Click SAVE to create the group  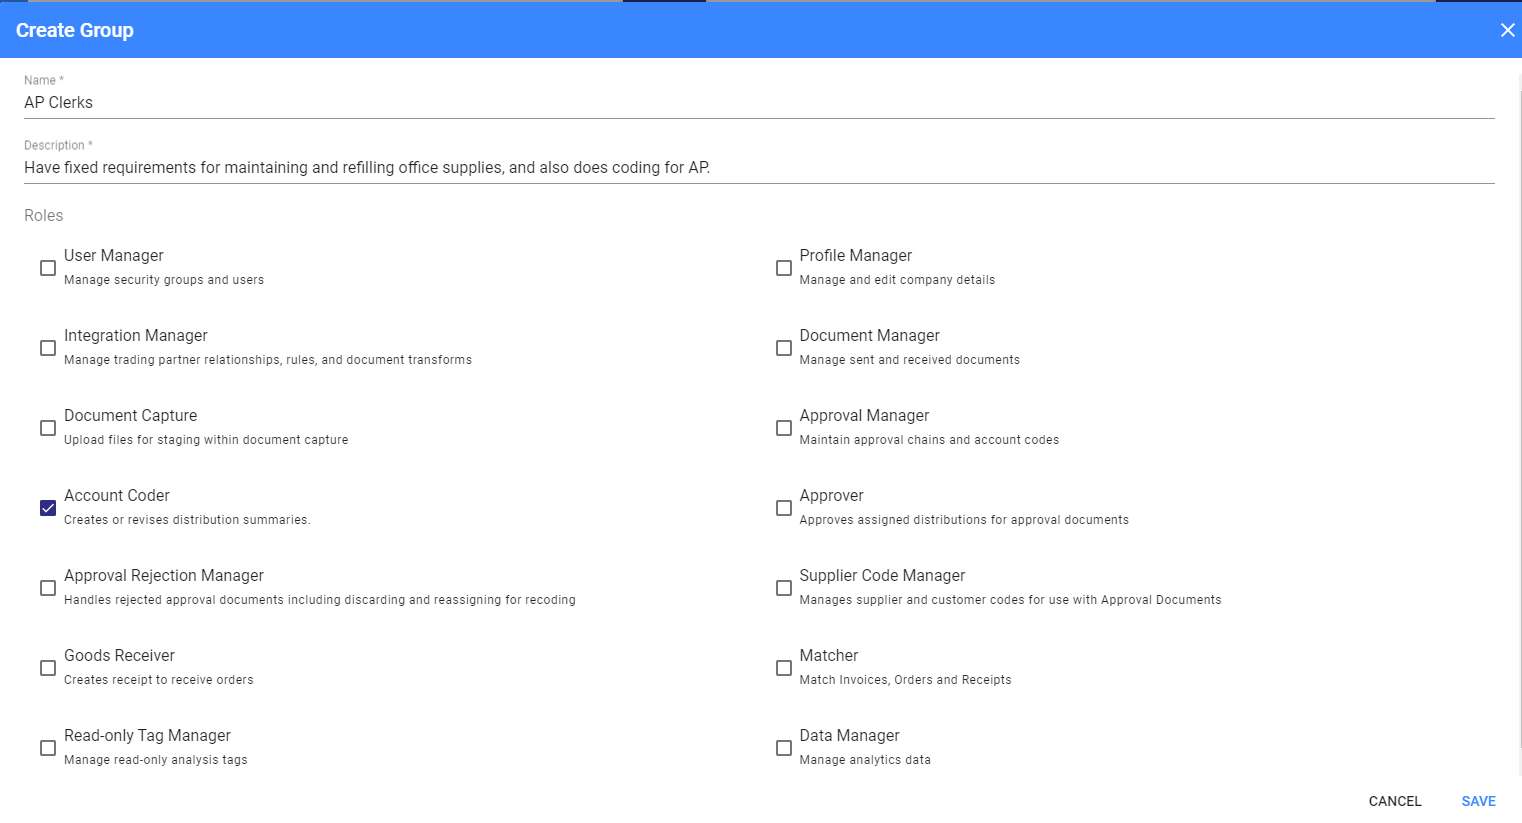pos(1478,801)
